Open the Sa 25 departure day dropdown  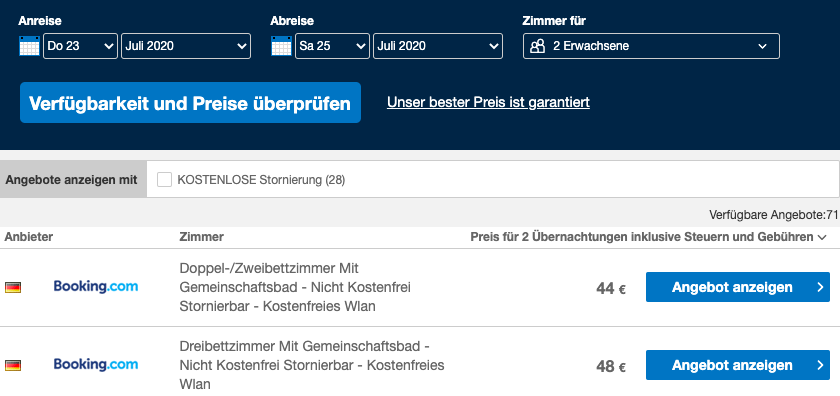(332, 46)
